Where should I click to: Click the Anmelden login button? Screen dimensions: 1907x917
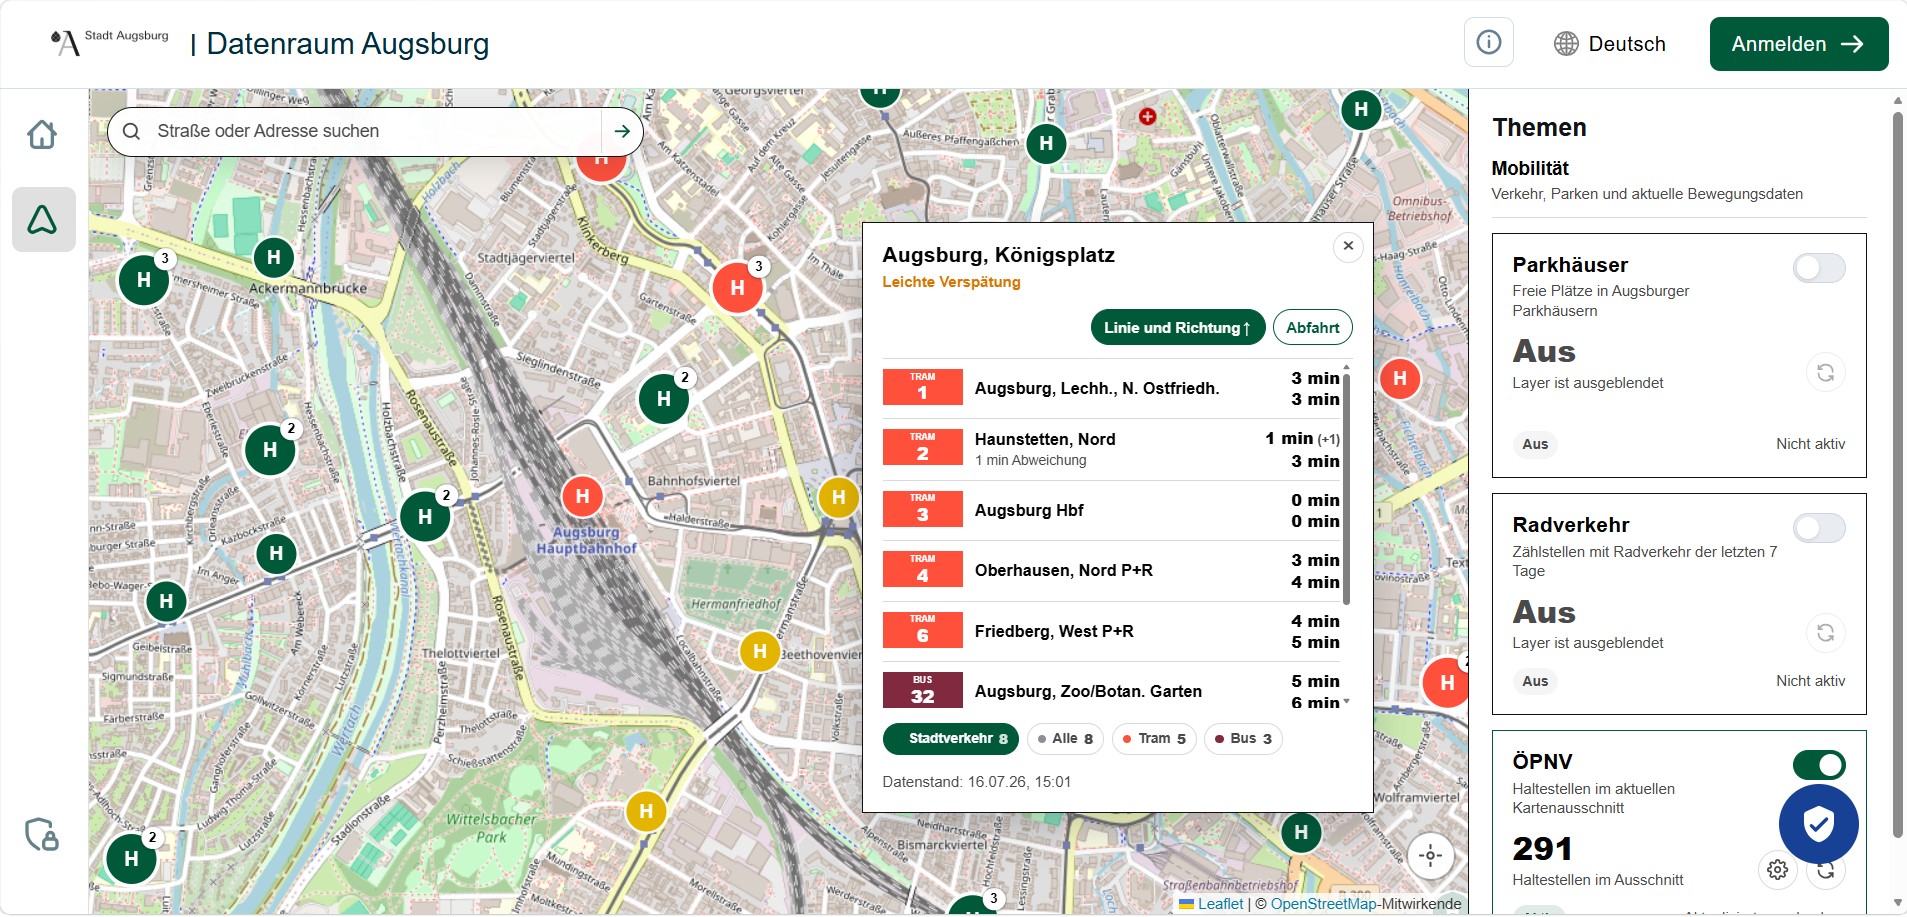click(x=1798, y=44)
